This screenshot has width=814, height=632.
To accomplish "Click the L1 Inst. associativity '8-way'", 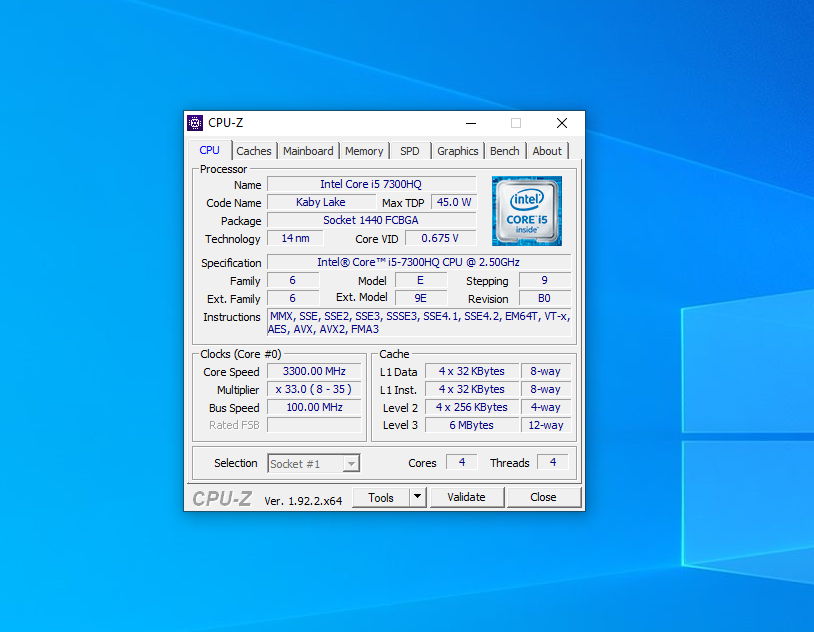I will tap(546, 389).
